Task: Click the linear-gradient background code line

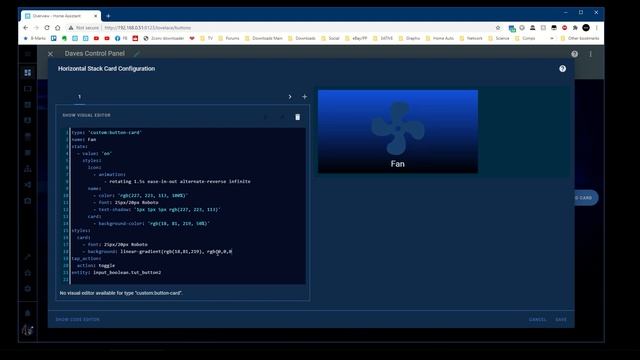Action: pyautogui.click(x=157, y=251)
